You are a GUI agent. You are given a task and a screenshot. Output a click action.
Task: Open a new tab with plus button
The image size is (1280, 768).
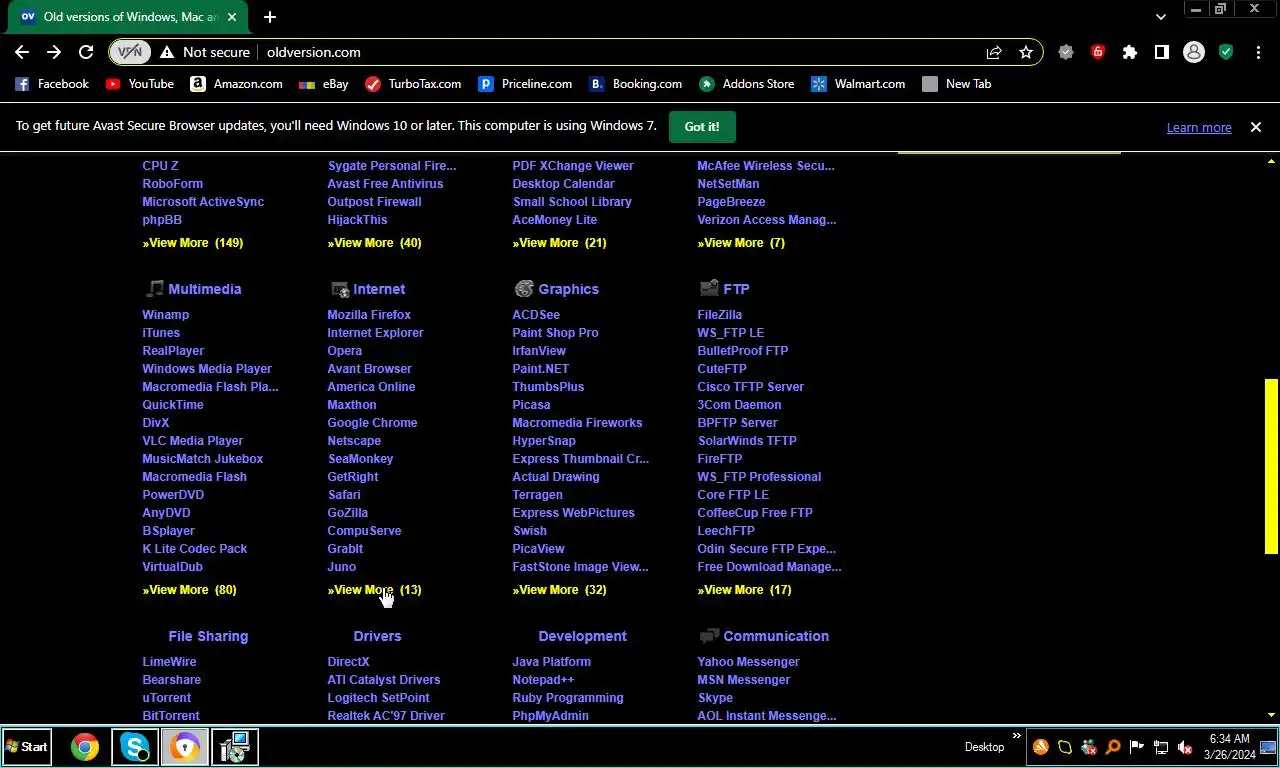270,17
